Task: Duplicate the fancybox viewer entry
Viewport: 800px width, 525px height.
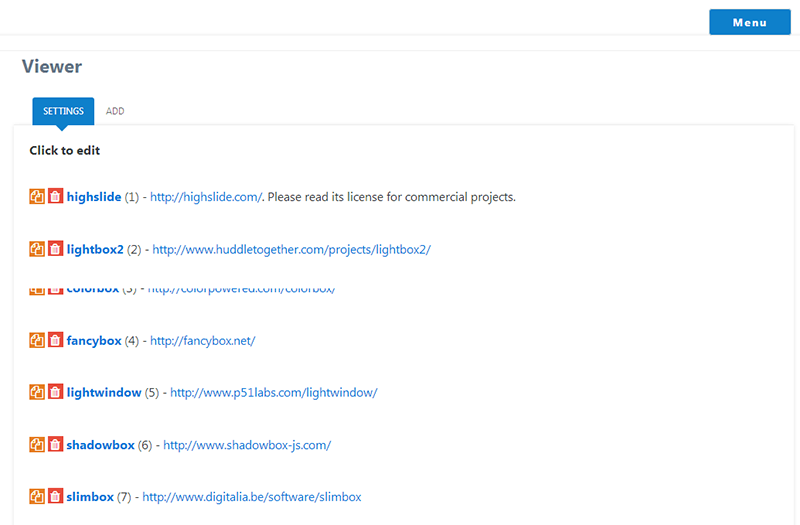Action: pos(37,340)
